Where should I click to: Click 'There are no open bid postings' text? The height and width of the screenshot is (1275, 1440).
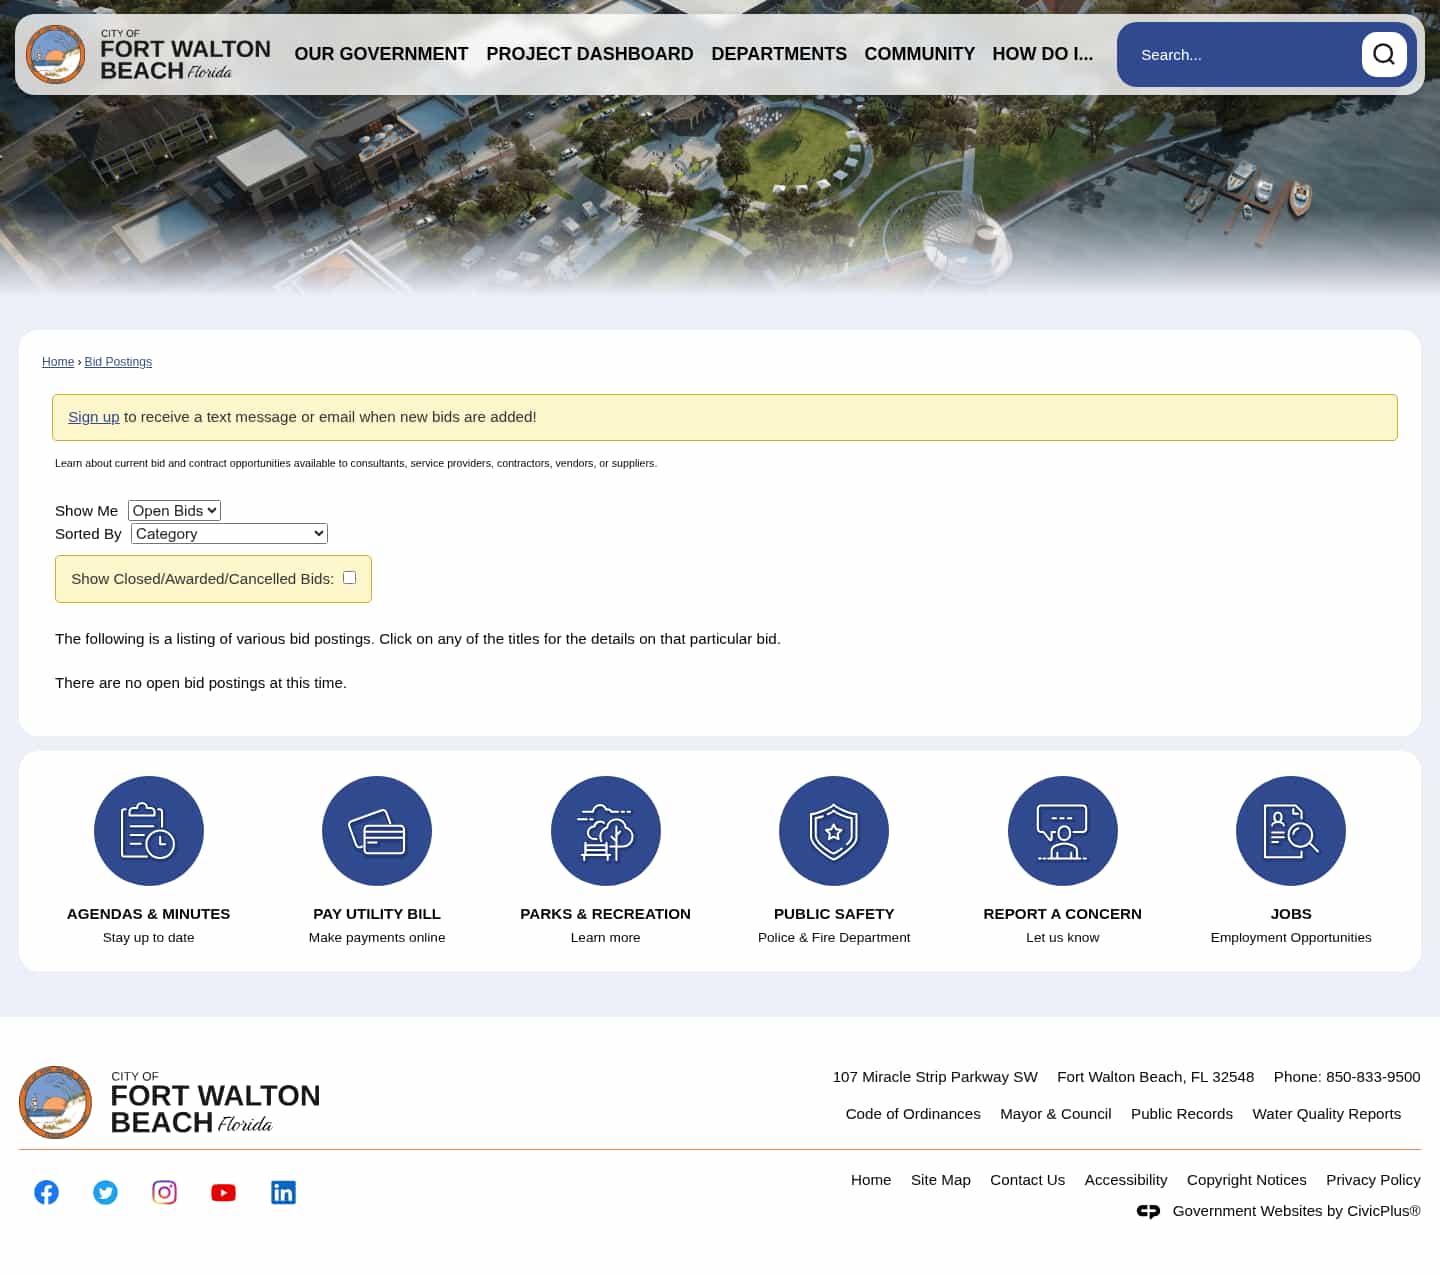(201, 683)
